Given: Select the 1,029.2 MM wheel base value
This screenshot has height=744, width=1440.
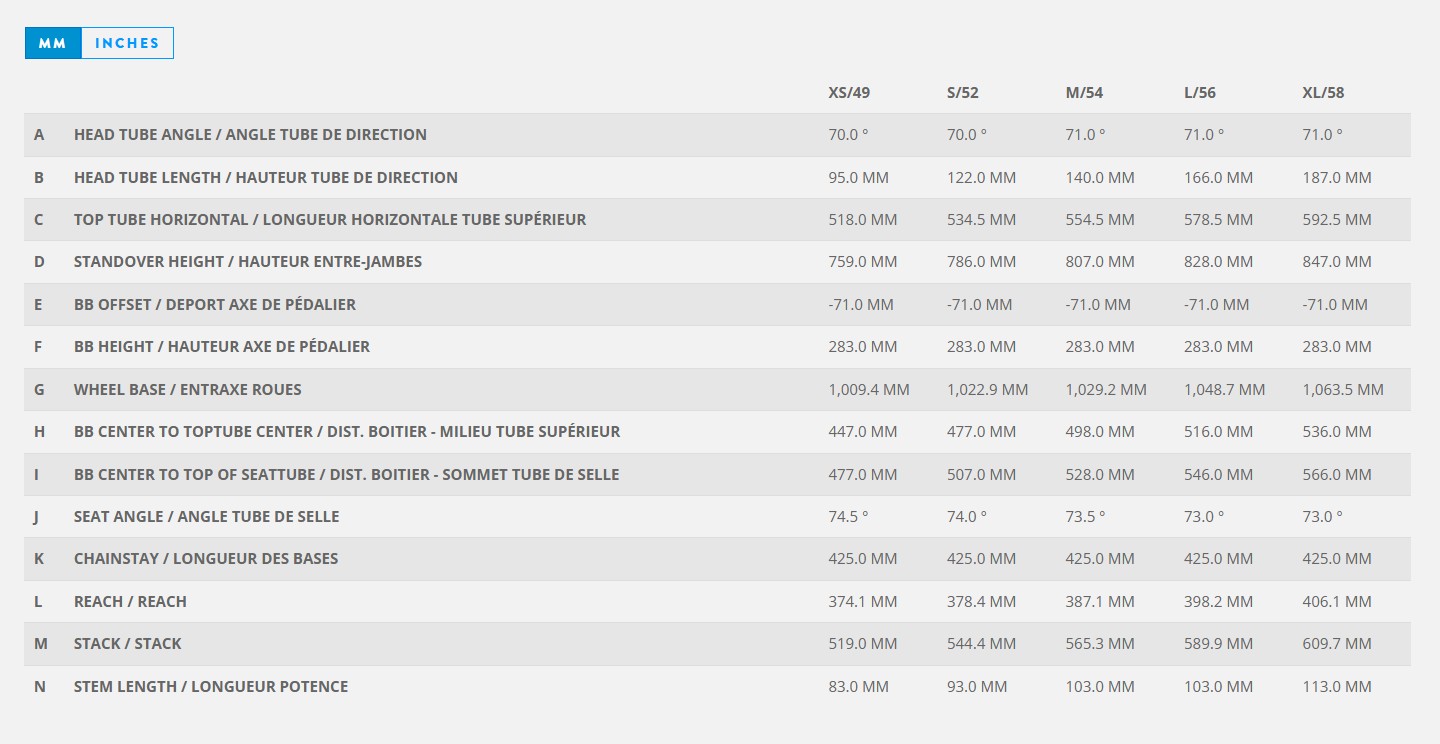Looking at the screenshot, I should [x=1106, y=390].
